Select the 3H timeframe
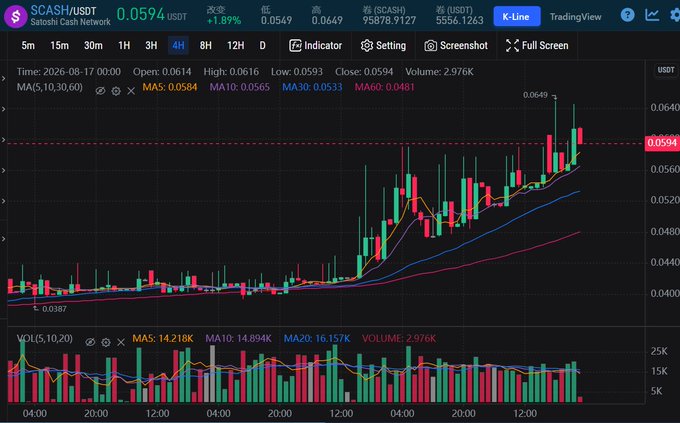 coord(151,45)
